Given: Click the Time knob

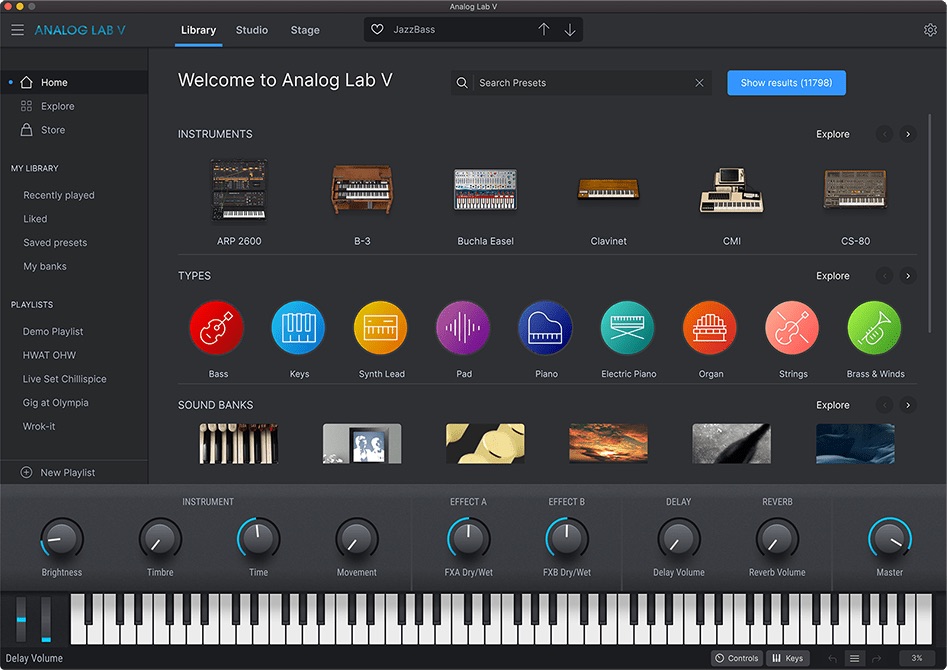Looking at the screenshot, I should coord(258,538).
